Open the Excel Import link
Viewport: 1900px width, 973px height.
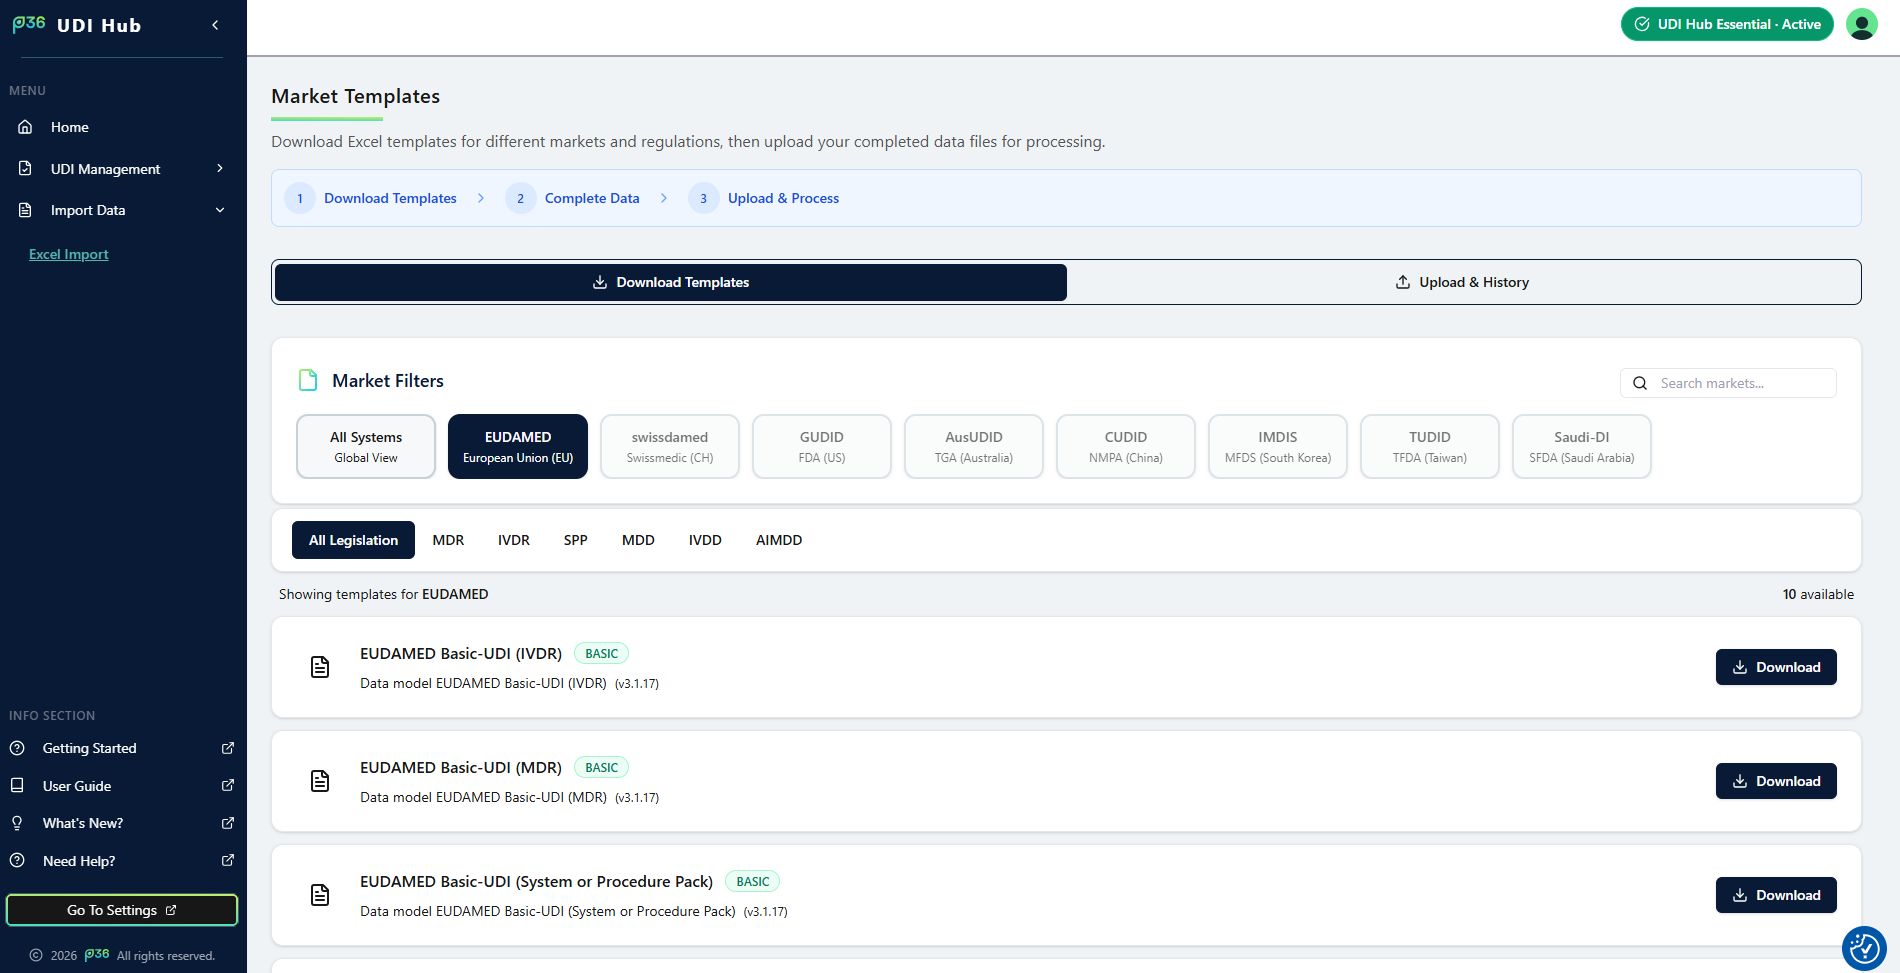click(69, 254)
